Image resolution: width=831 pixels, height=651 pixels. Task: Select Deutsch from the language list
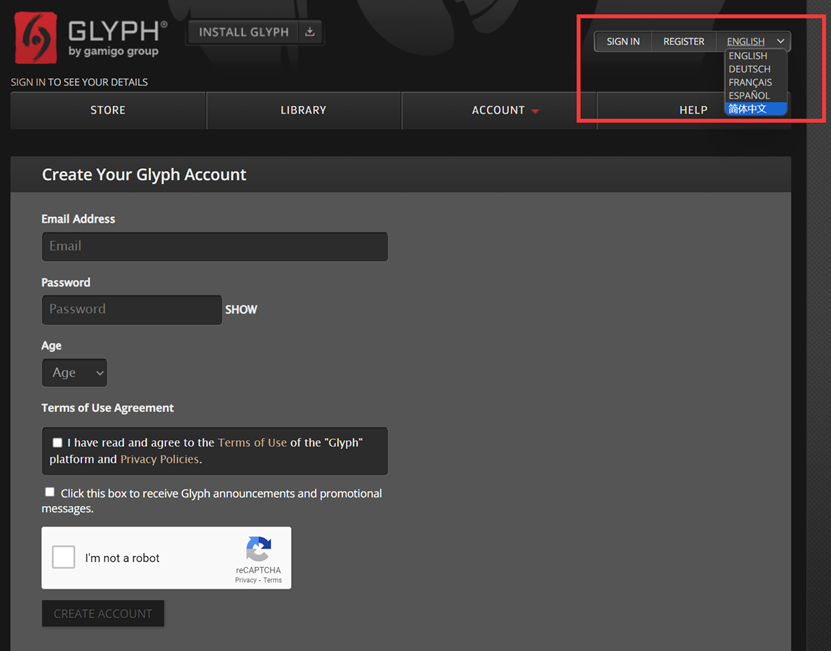(749, 69)
